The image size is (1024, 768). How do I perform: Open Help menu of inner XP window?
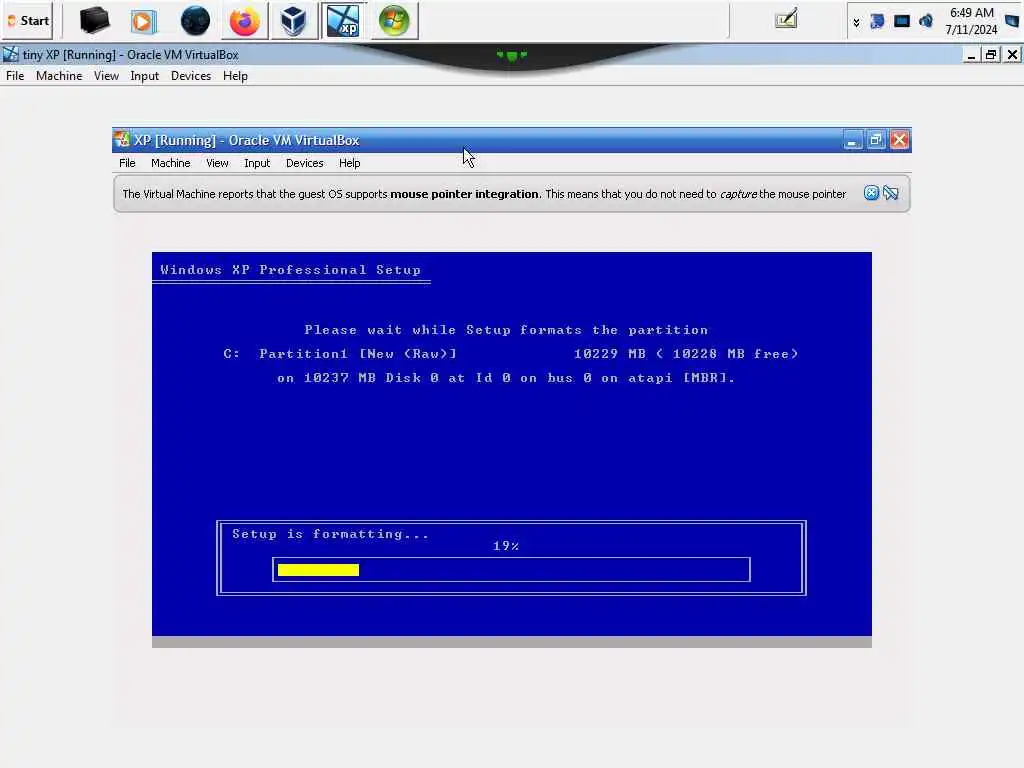tap(349, 163)
